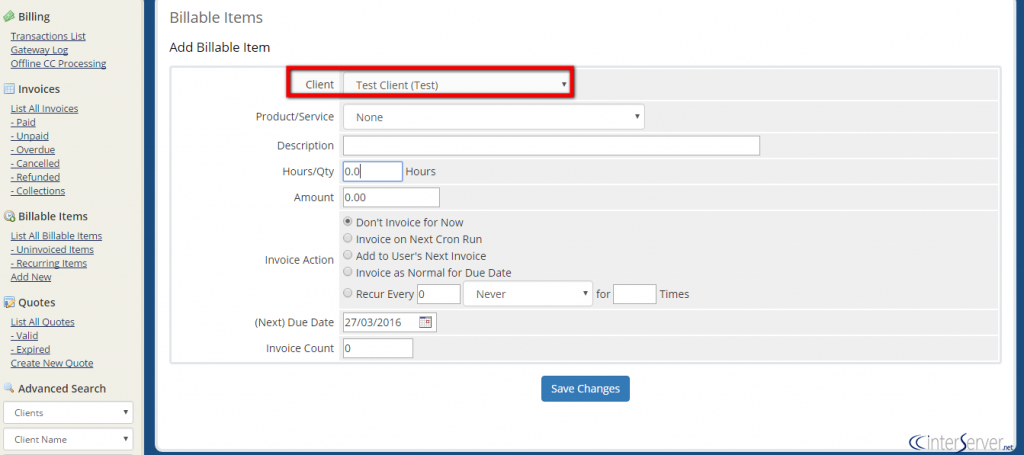
Task: Show Refunded invoices
Action: tap(35, 178)
